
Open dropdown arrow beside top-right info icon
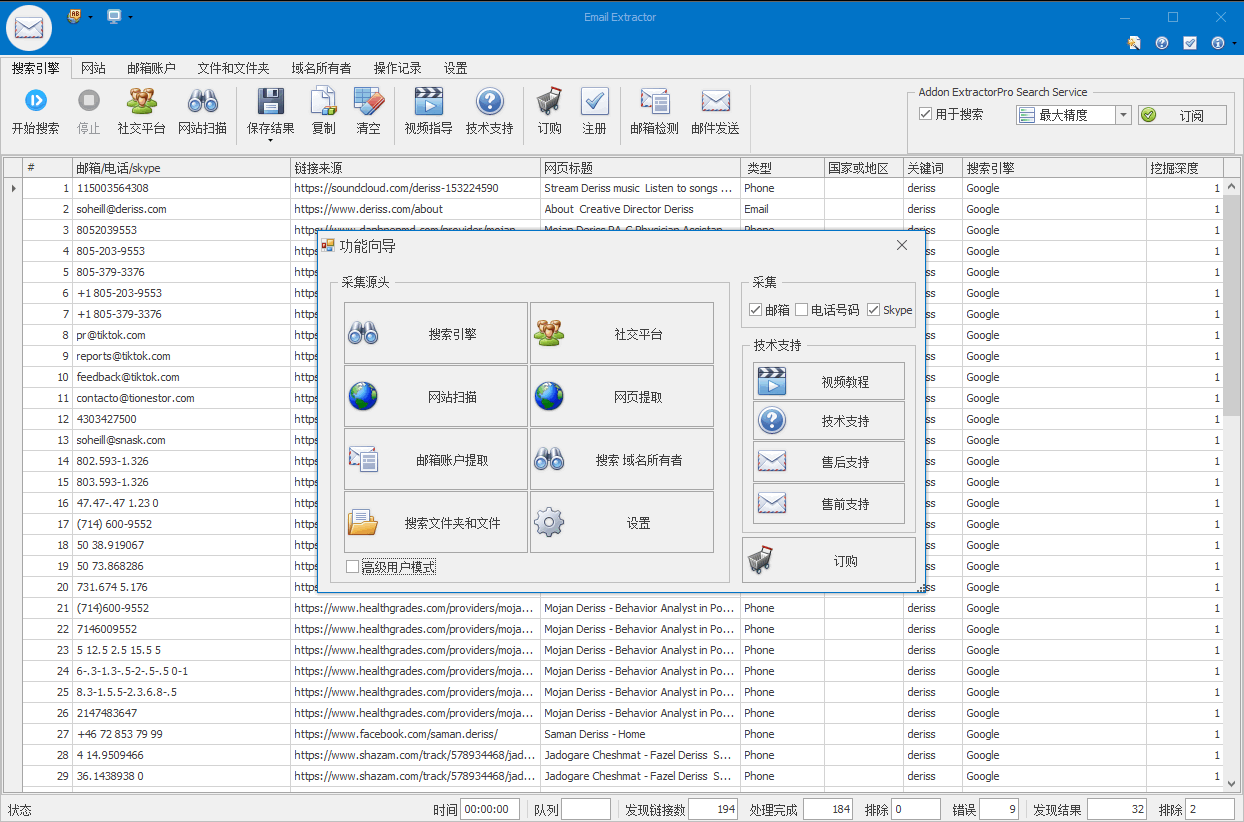point(1232,43)
